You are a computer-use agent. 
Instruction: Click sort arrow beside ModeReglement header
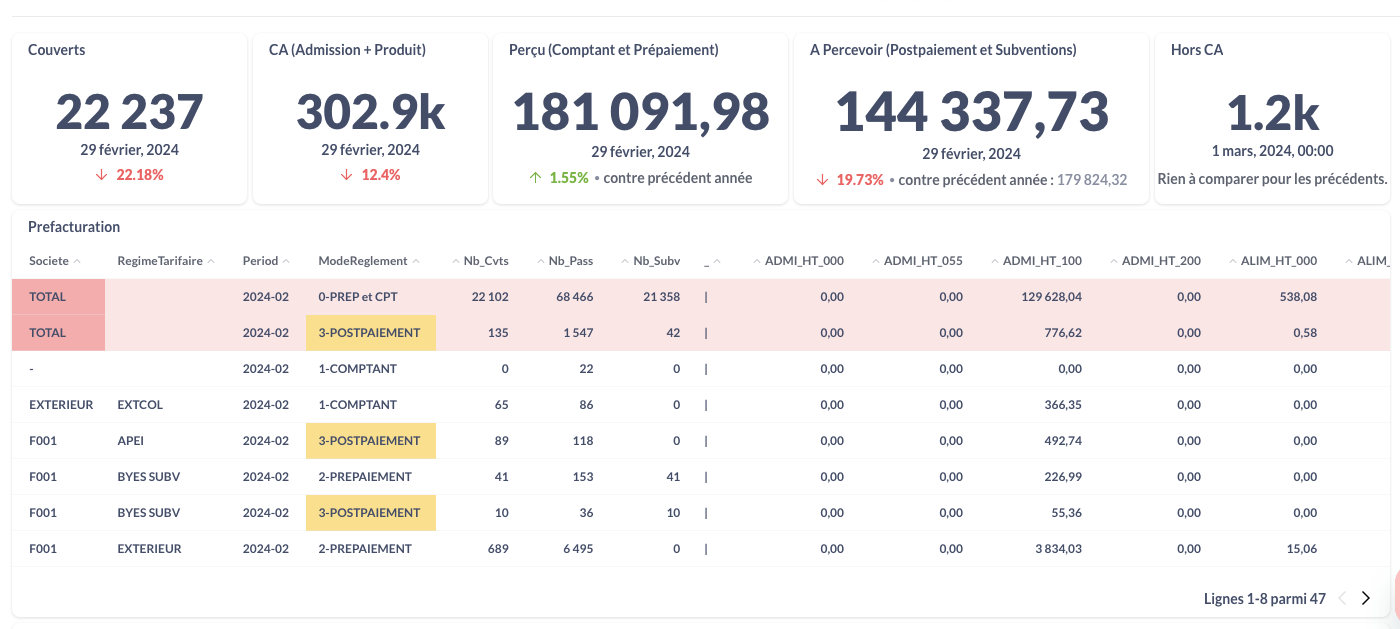point(416,261)
